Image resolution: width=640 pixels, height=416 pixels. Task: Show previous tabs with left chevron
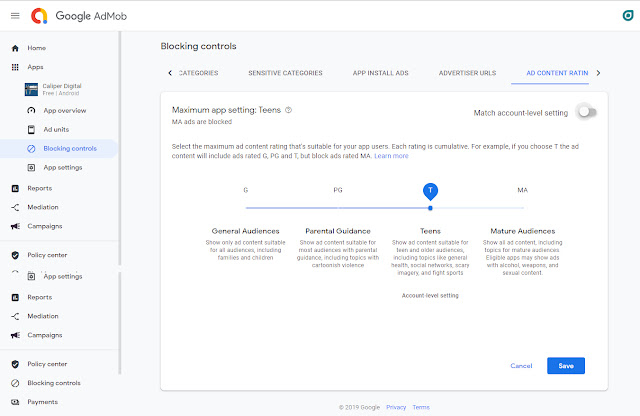tap(170, 73)
